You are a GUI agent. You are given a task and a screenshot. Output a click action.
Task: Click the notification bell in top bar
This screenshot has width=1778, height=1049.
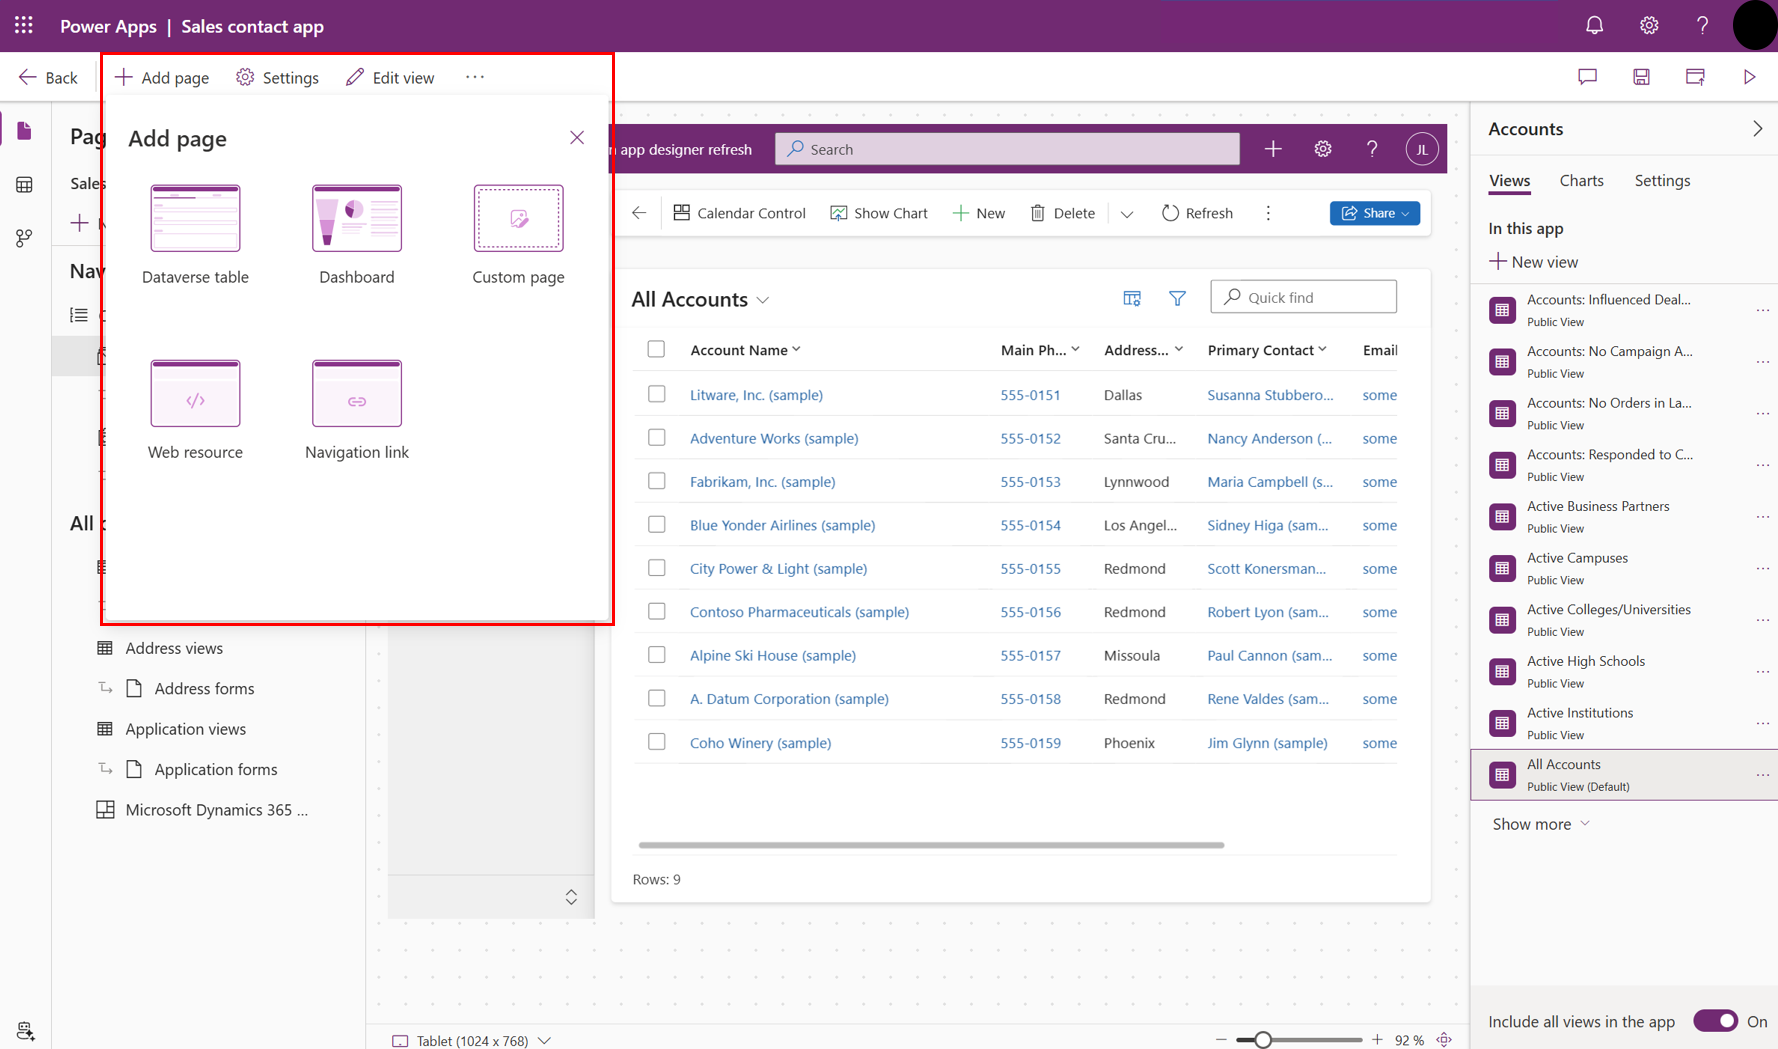tap(1594, 25)
